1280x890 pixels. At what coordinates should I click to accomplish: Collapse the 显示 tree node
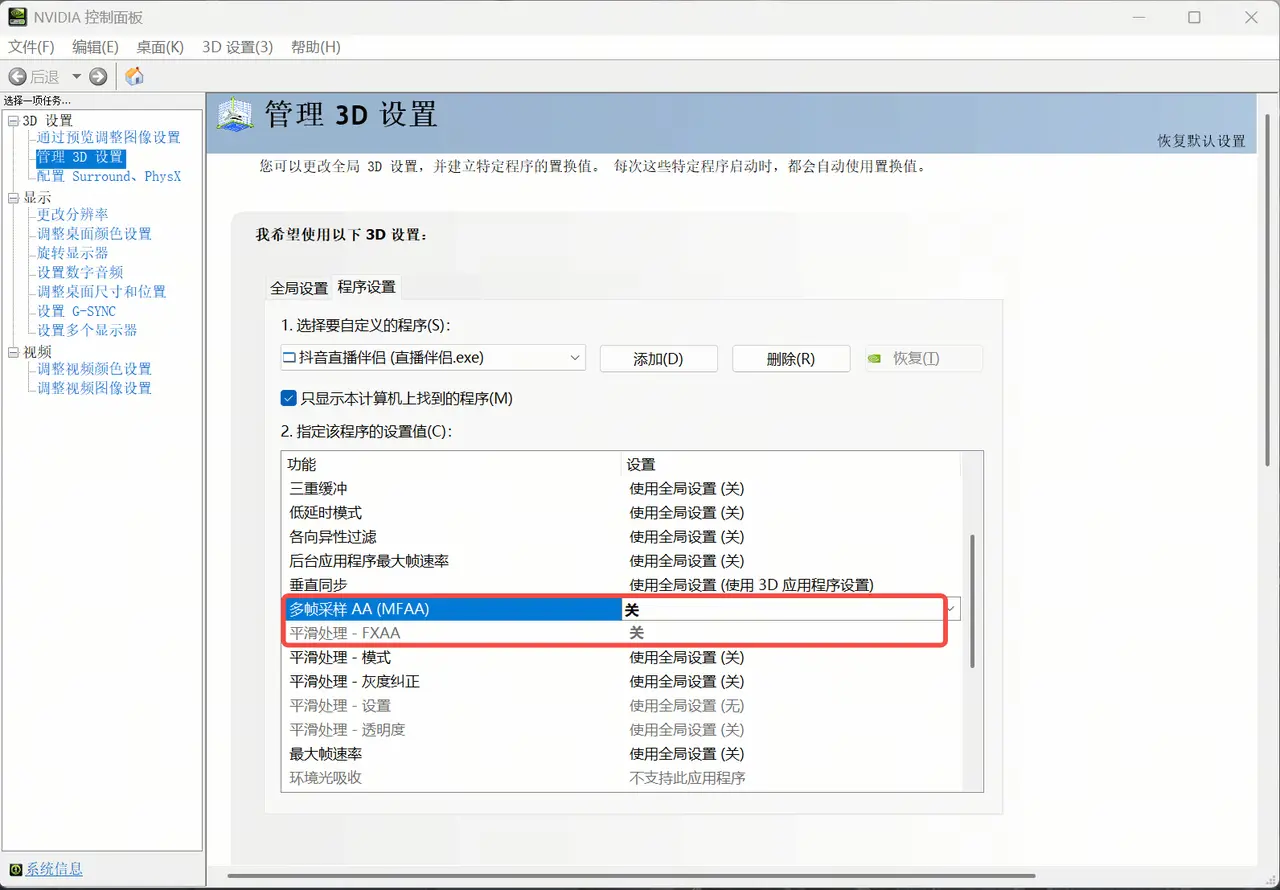[x=13, y=198]
